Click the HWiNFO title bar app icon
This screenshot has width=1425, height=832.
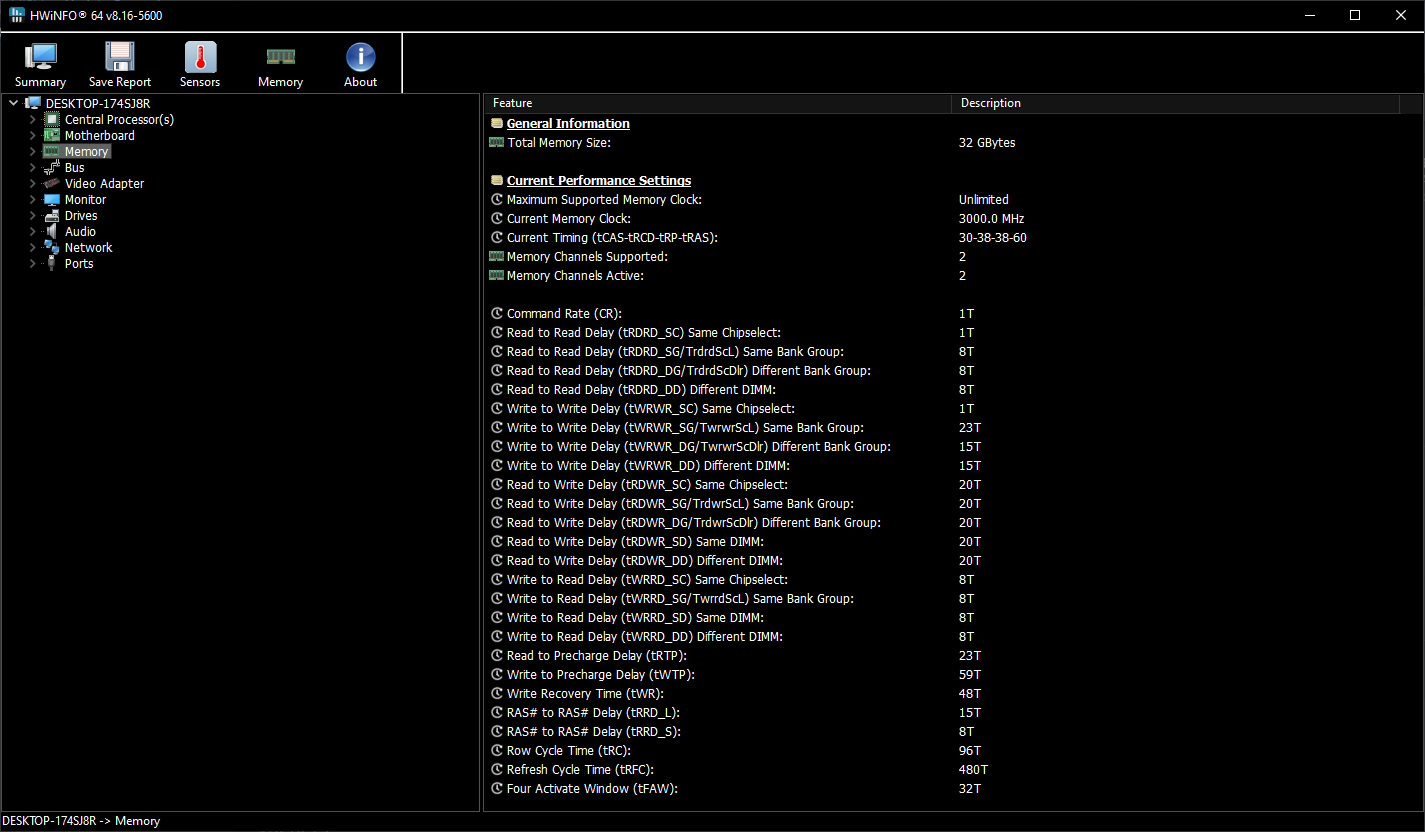tap(17, 15)
